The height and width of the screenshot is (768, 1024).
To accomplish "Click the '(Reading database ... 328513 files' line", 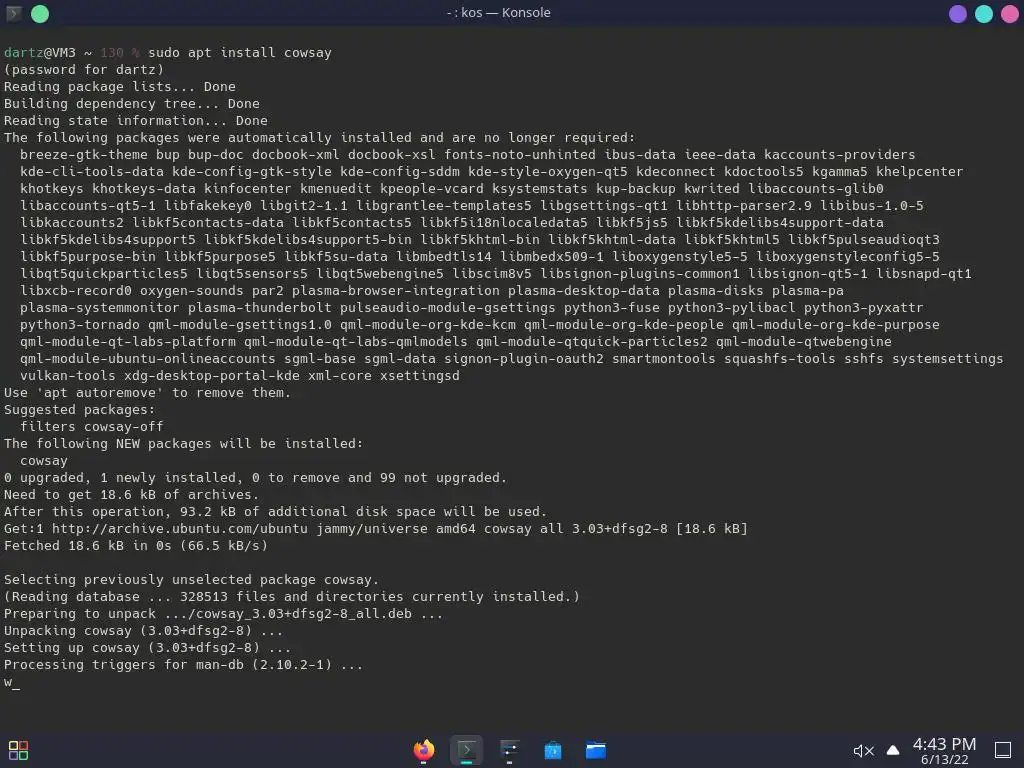I will point(292,596).
